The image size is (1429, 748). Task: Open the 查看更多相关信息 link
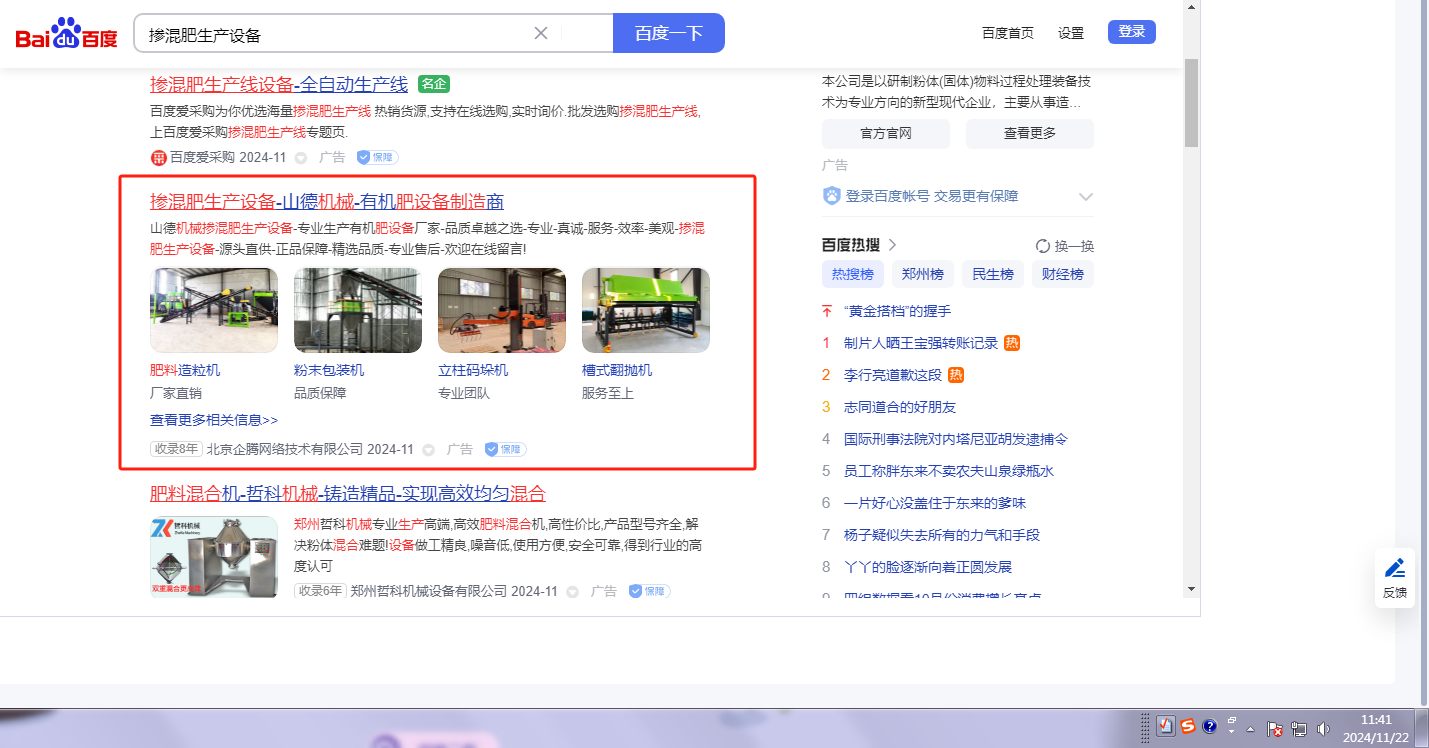tap(214, 420)
